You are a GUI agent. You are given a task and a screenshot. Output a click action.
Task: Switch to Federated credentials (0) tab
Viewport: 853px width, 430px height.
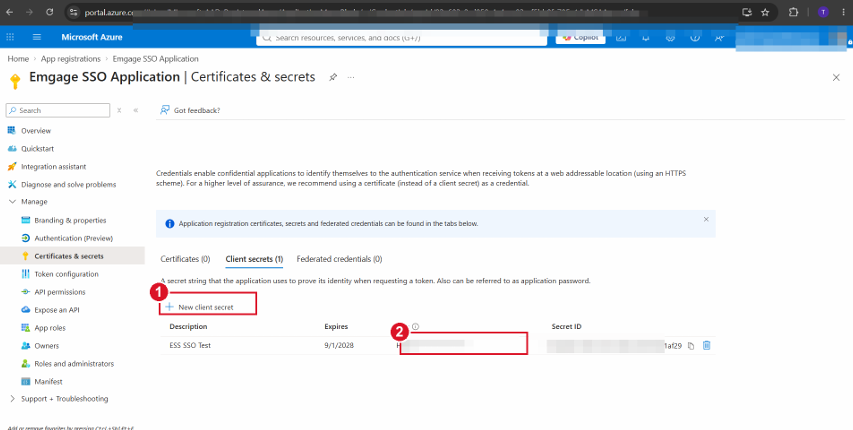[x=339, y=259]
